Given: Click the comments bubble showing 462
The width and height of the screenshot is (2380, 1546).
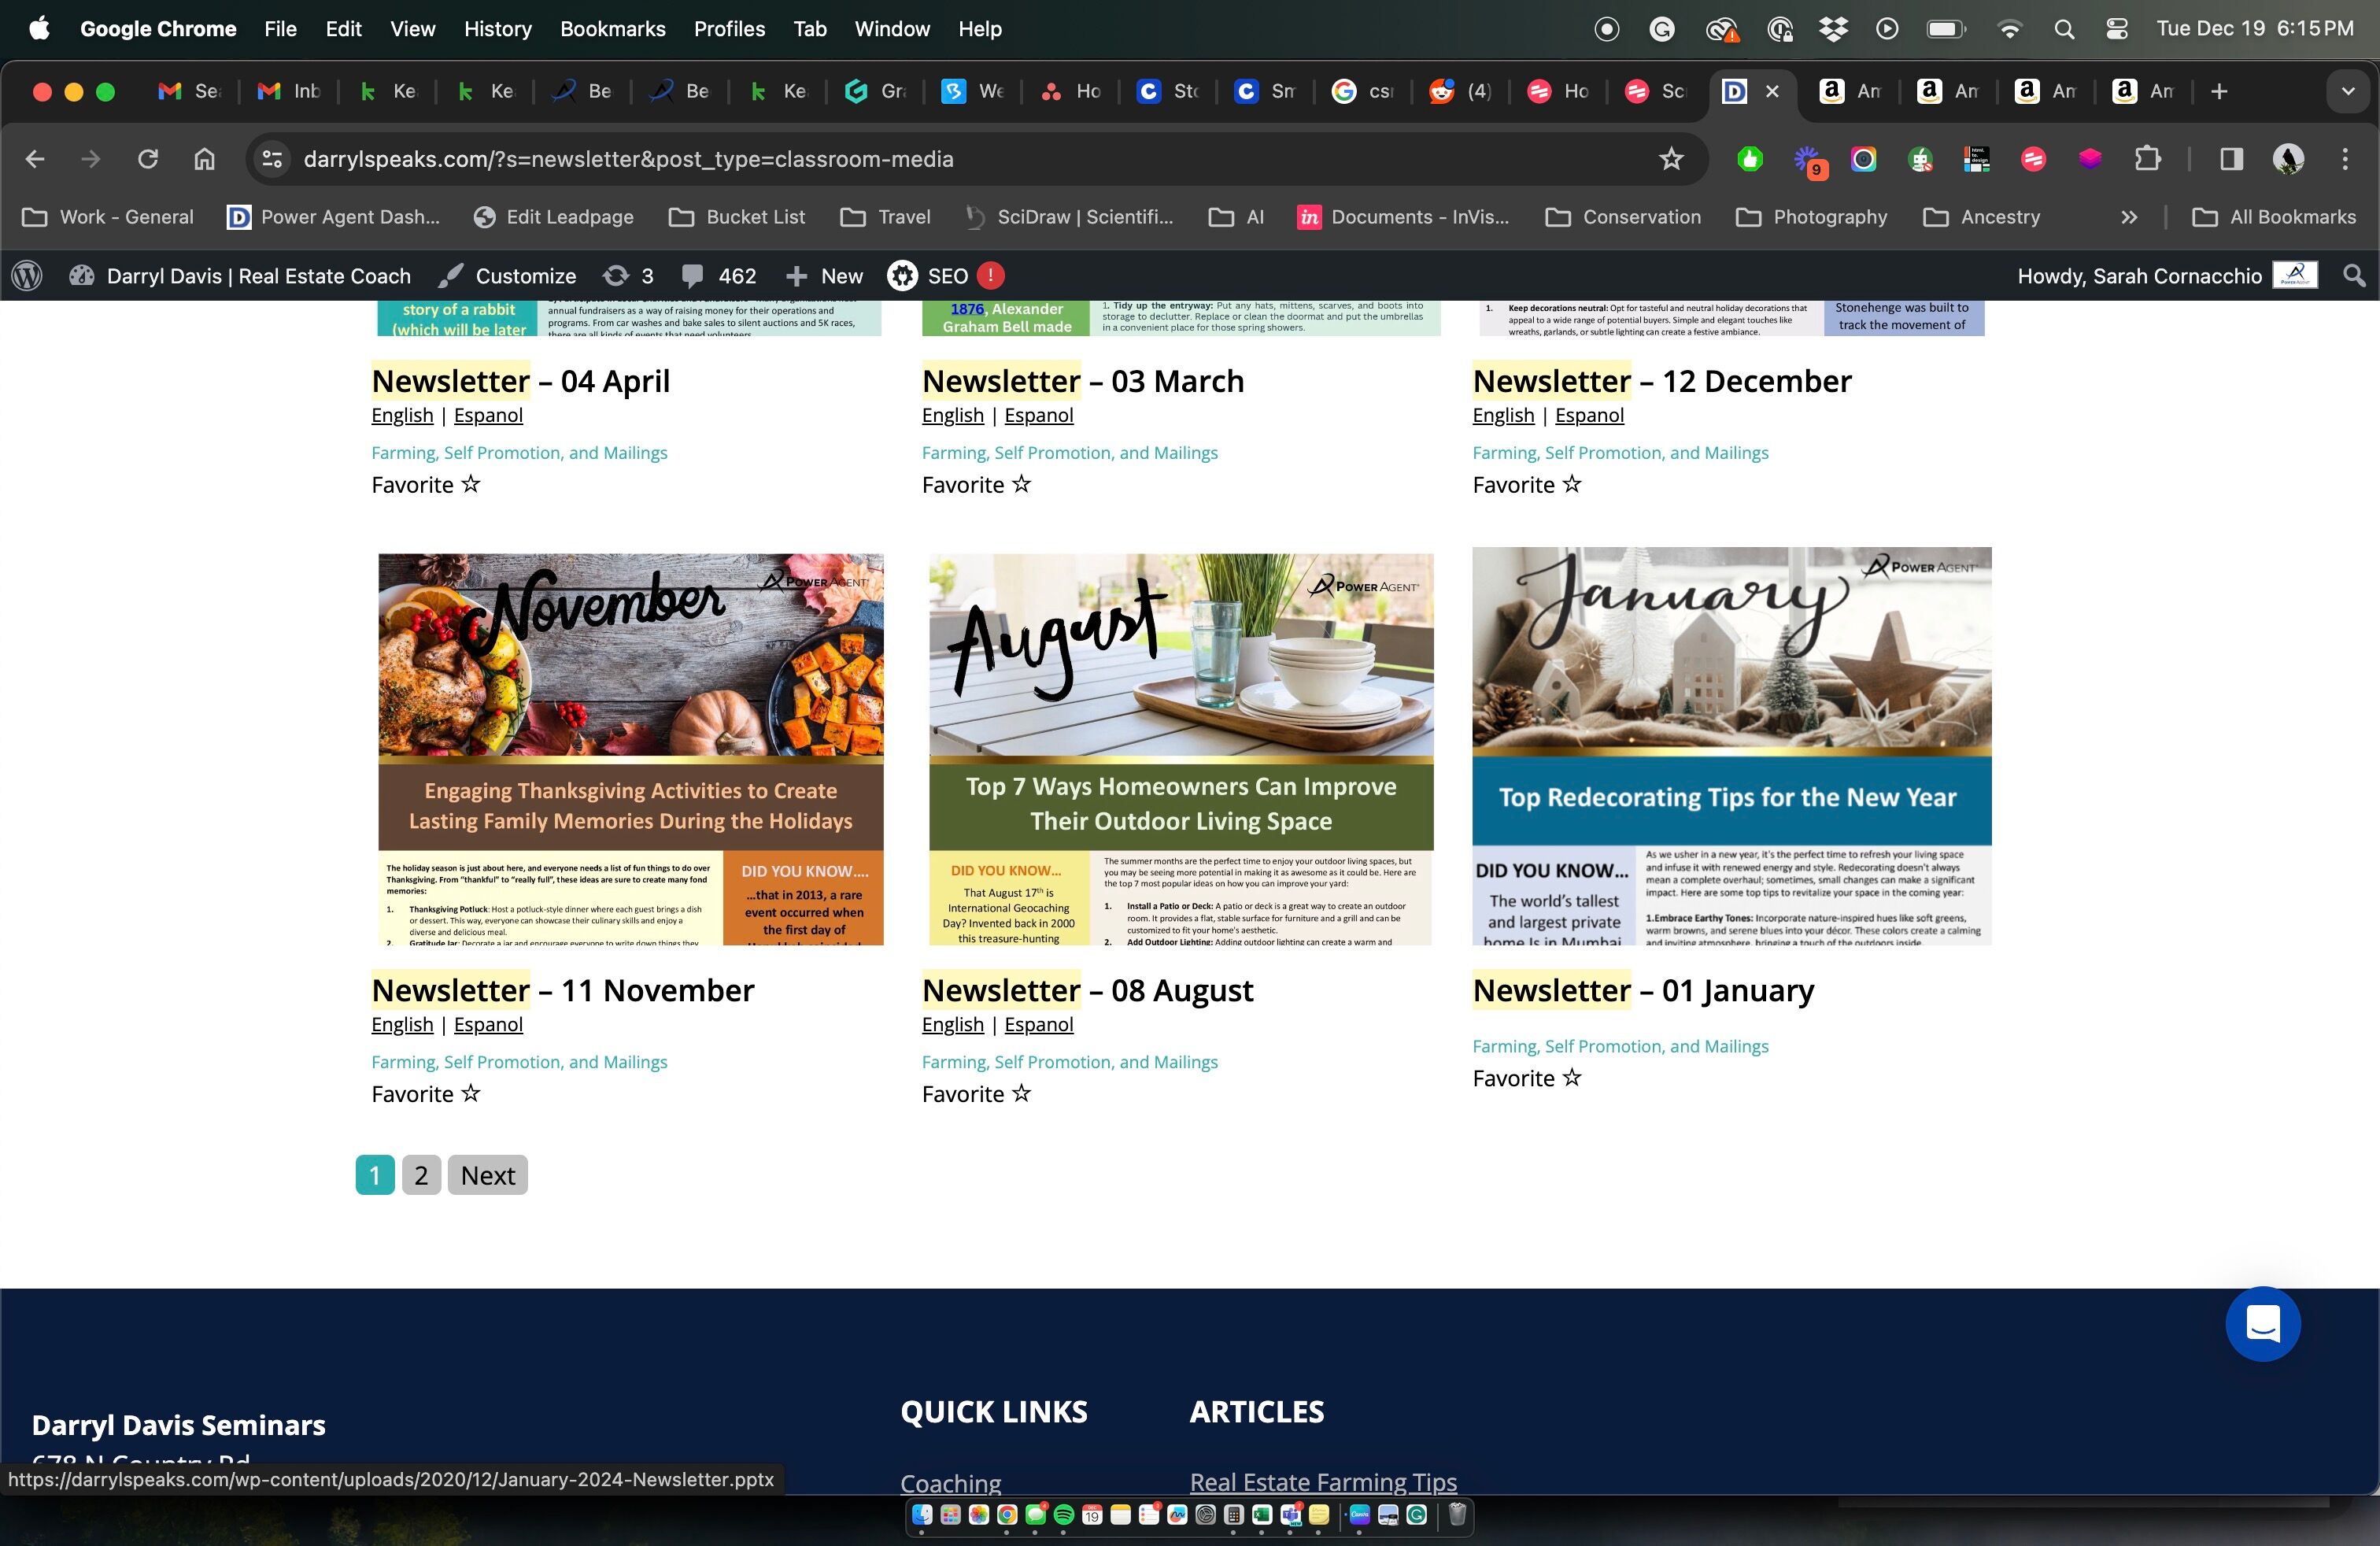Looking at the screenshot, I should pos(718,276).
